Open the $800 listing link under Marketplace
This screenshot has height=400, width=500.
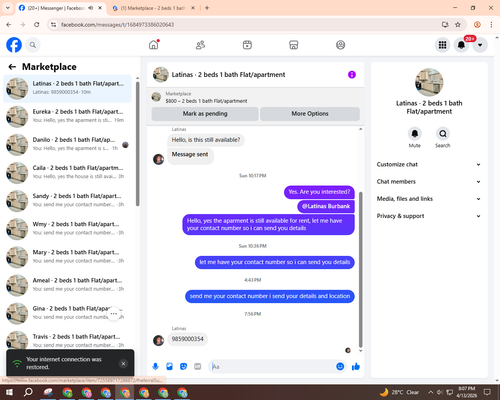[x=206, y=101]
